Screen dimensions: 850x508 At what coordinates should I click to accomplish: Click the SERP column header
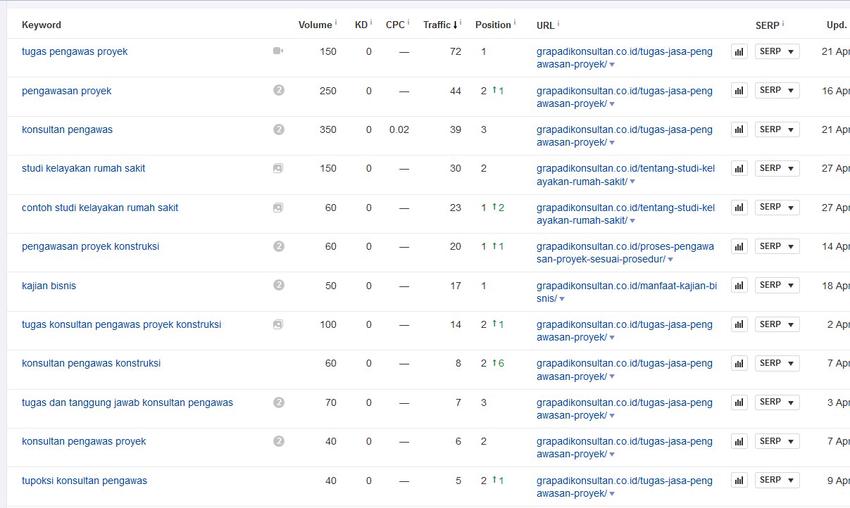pos(767,25)
